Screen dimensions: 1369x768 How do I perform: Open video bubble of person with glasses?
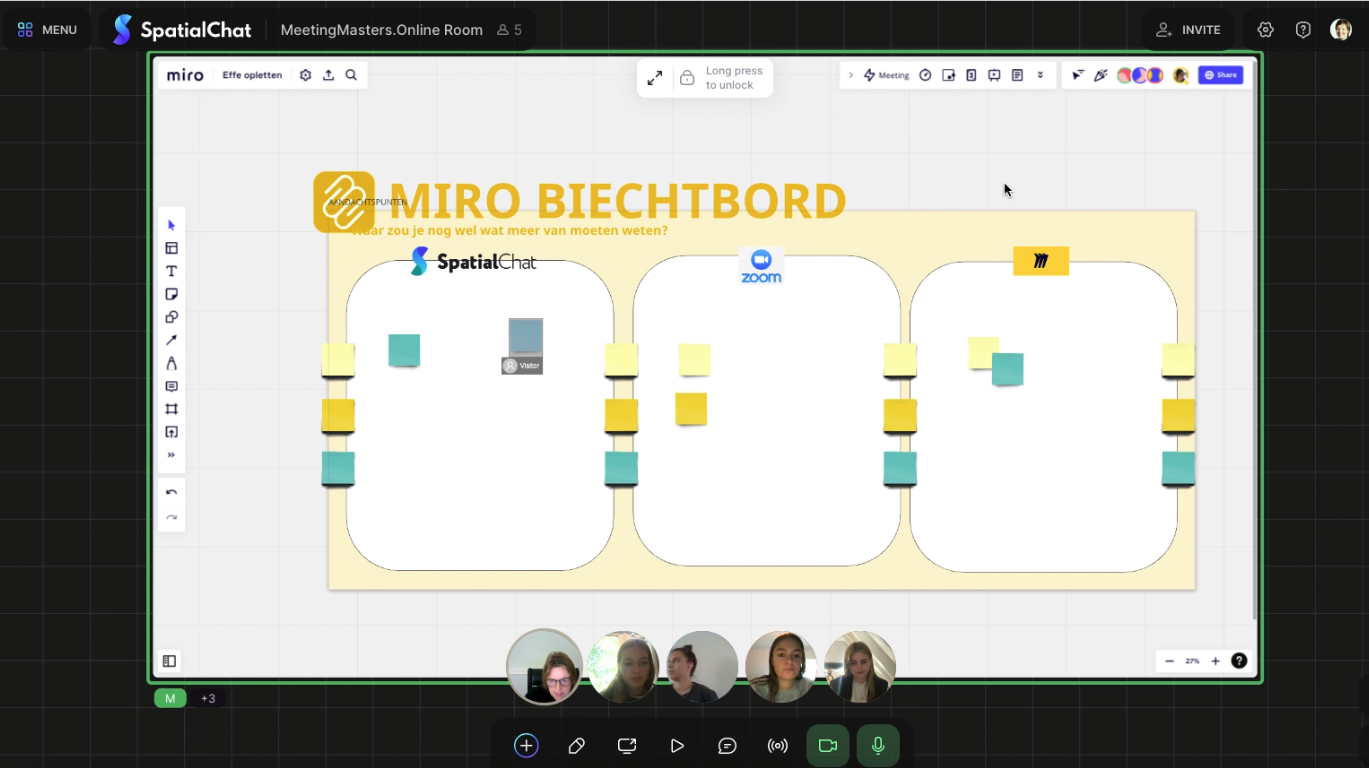tap(544, 667)
